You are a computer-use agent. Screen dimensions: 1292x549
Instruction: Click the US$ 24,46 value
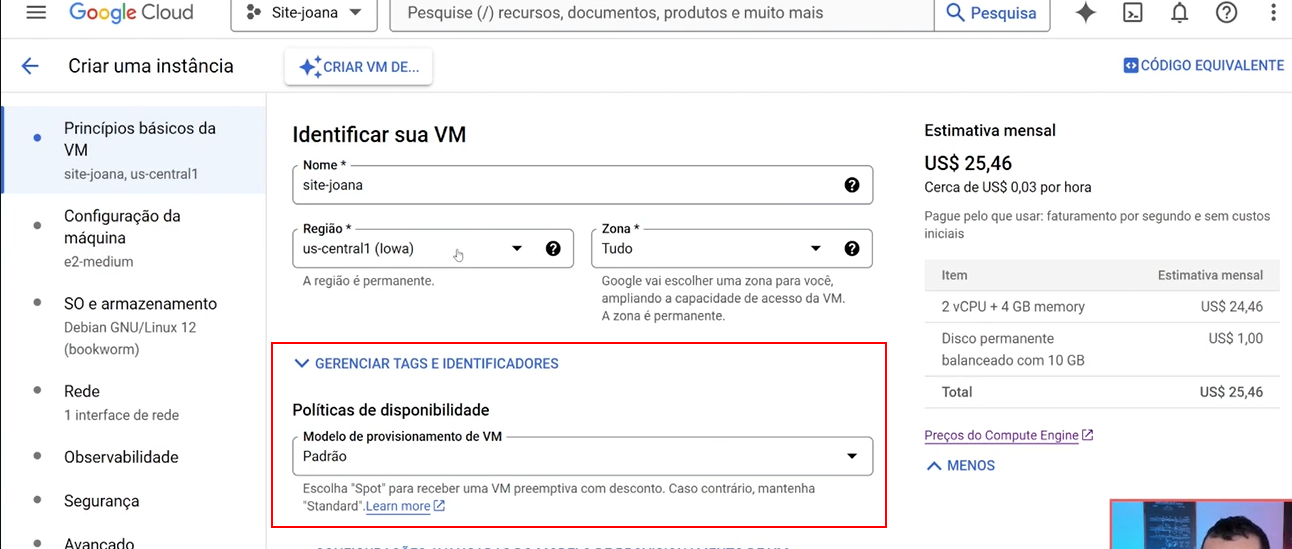click(1231, 307)
